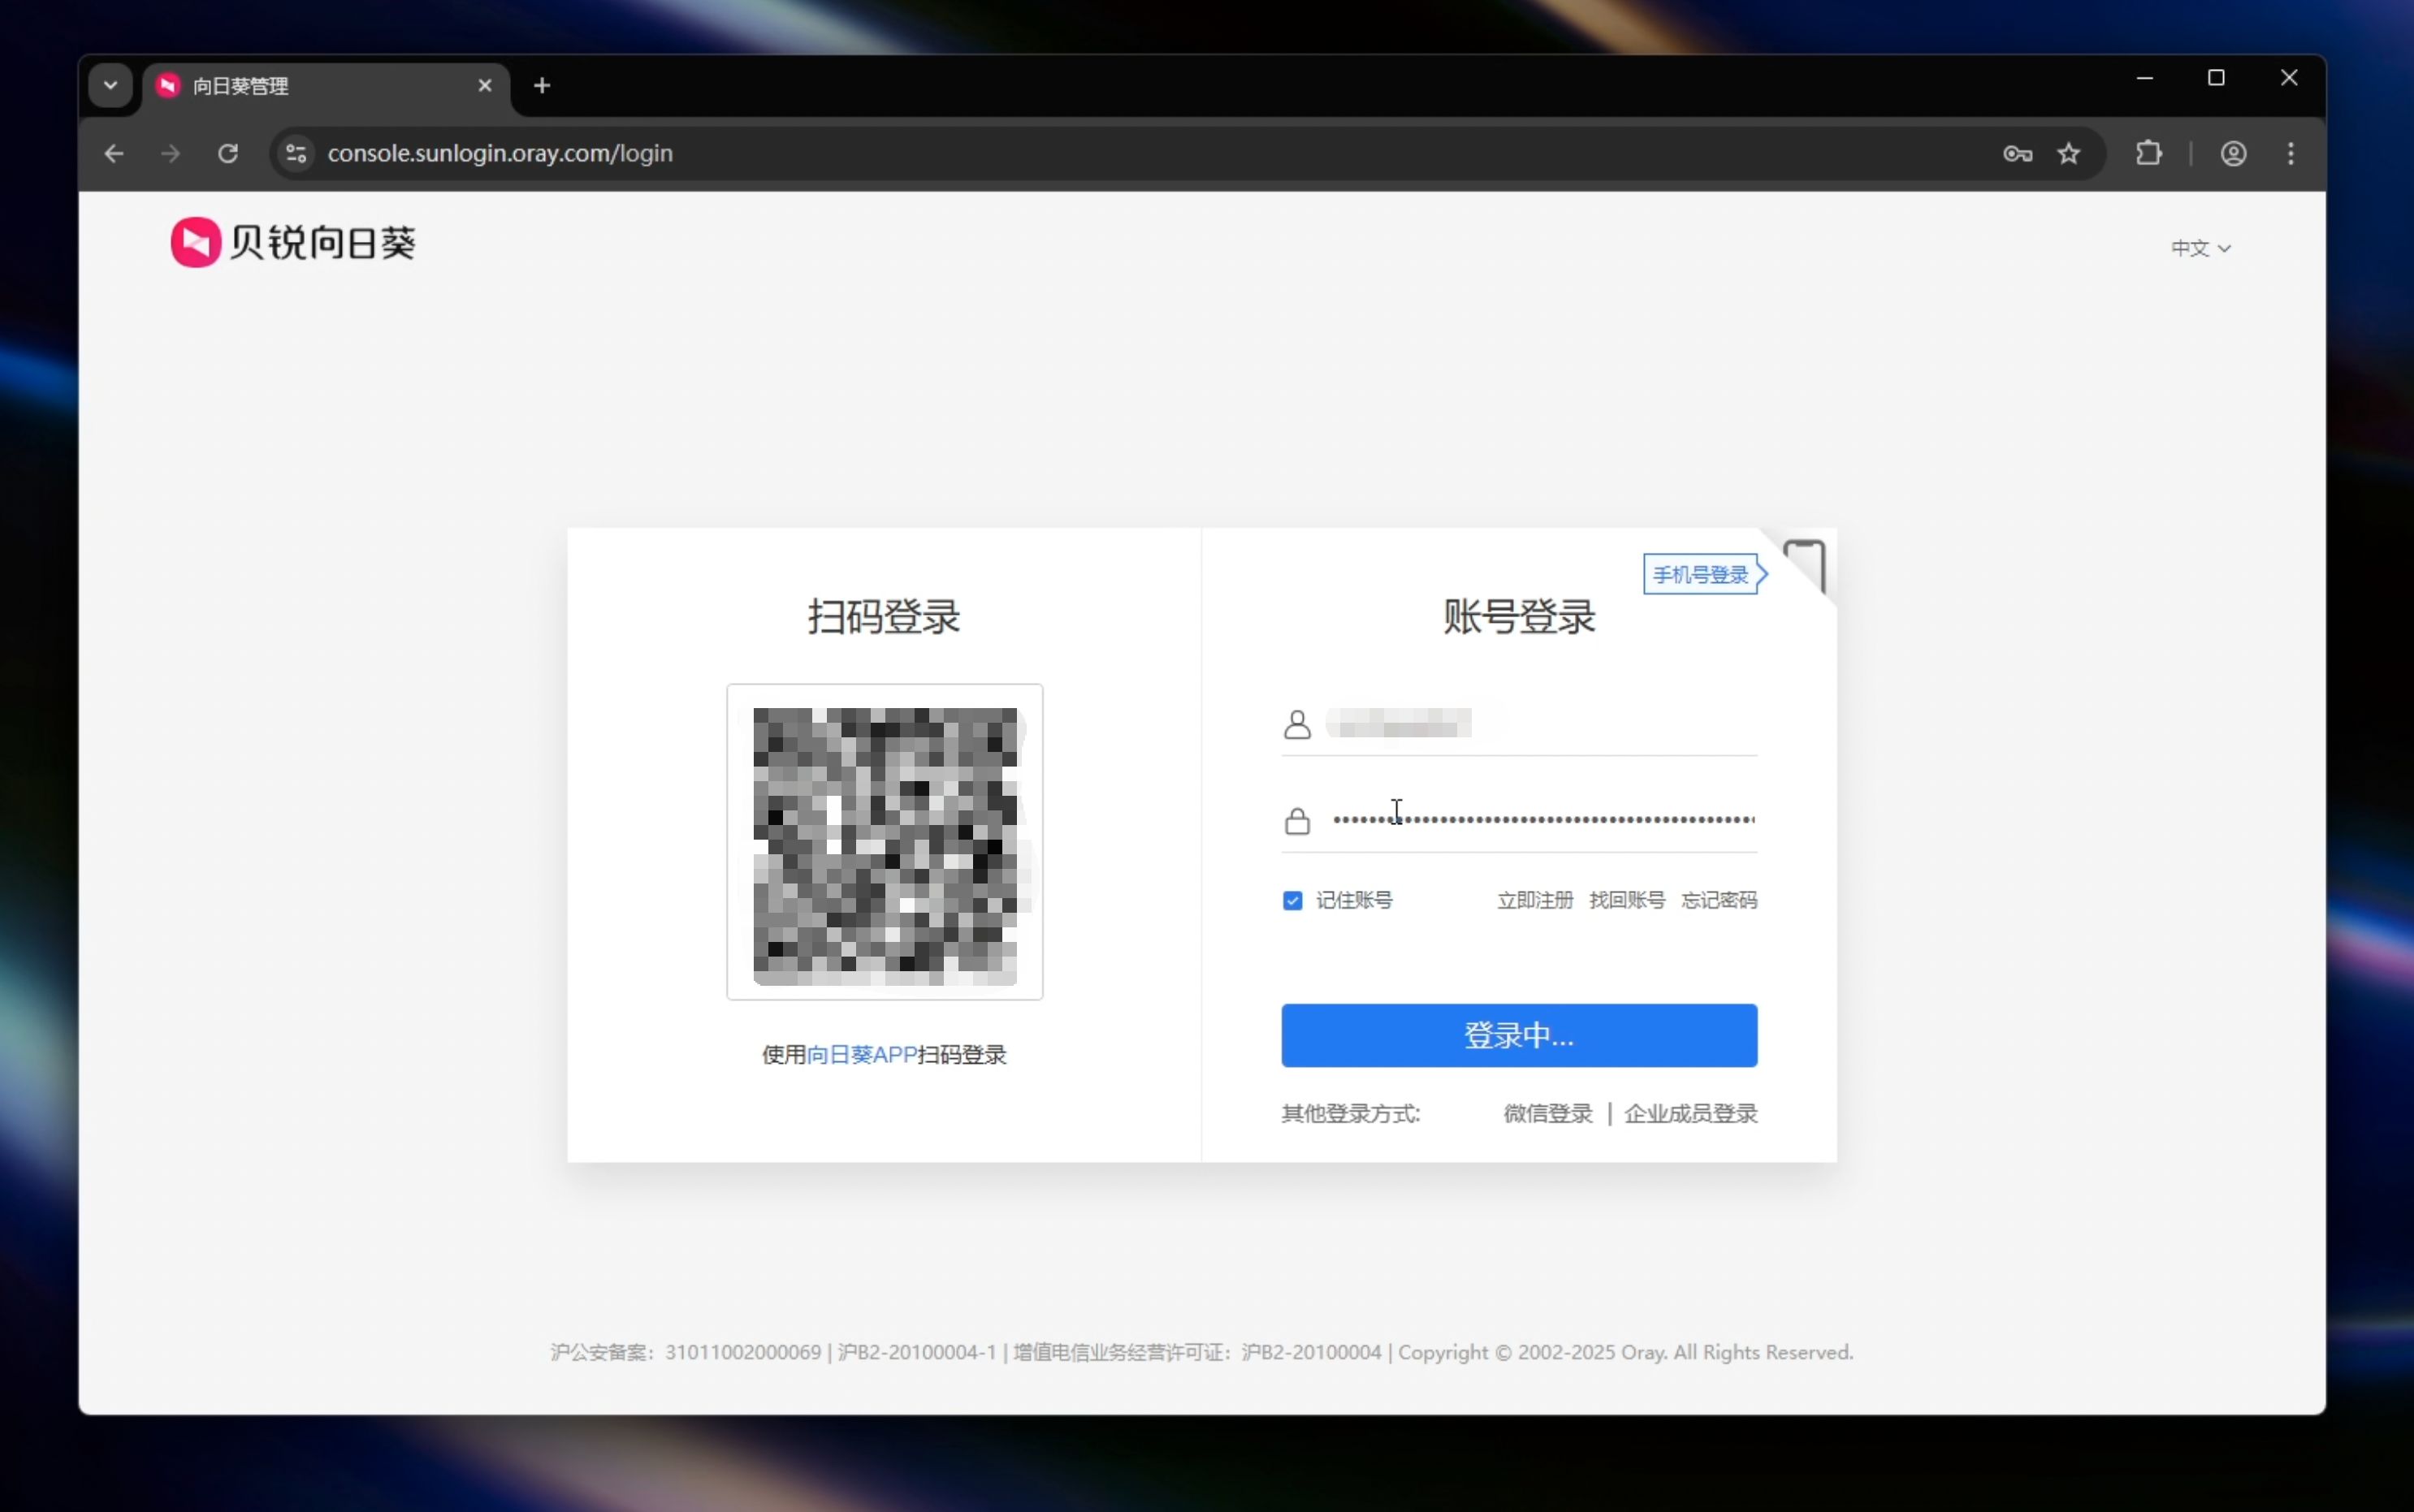Open the tab search dropdown arrow
The width and height of the screenshot is (2414, 1512).
pos(110,86)
